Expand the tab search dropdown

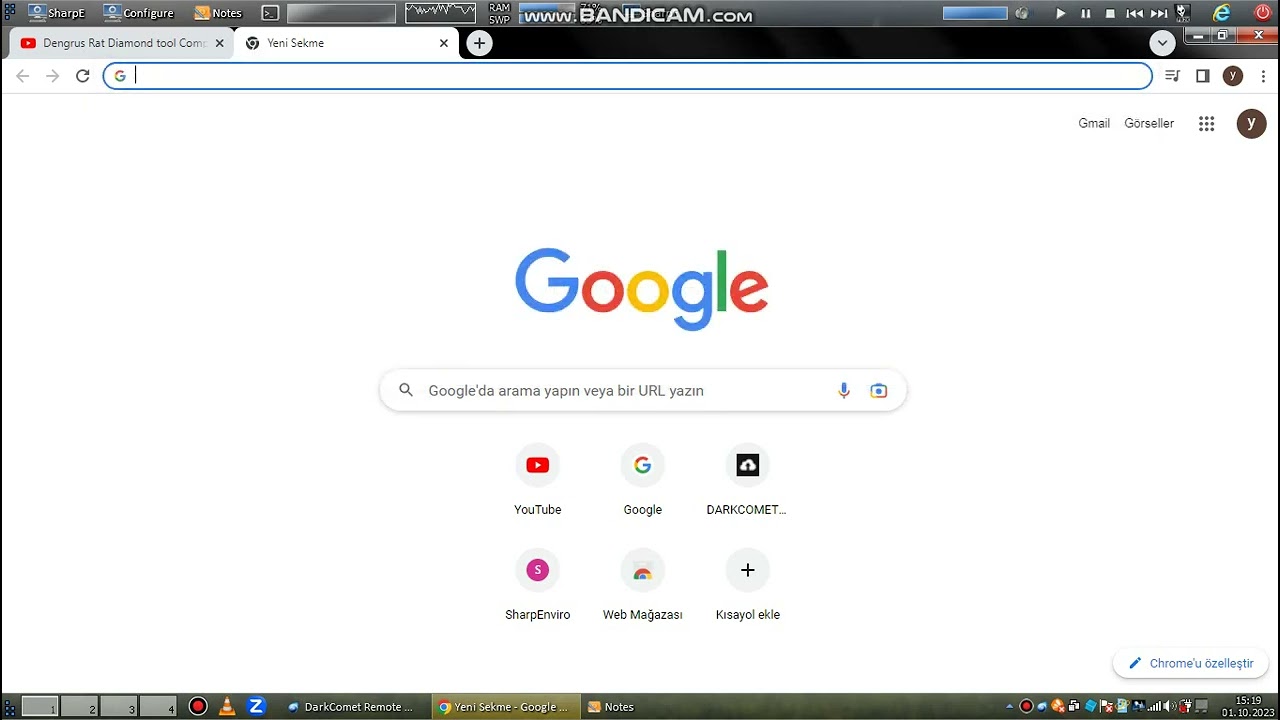click(x=1162, y=43)
